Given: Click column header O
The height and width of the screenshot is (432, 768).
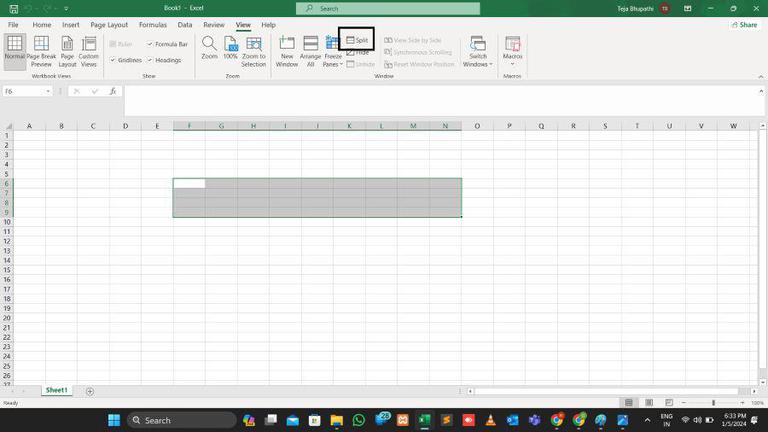Looking at the screenshot, I should (x=477, y=126).
